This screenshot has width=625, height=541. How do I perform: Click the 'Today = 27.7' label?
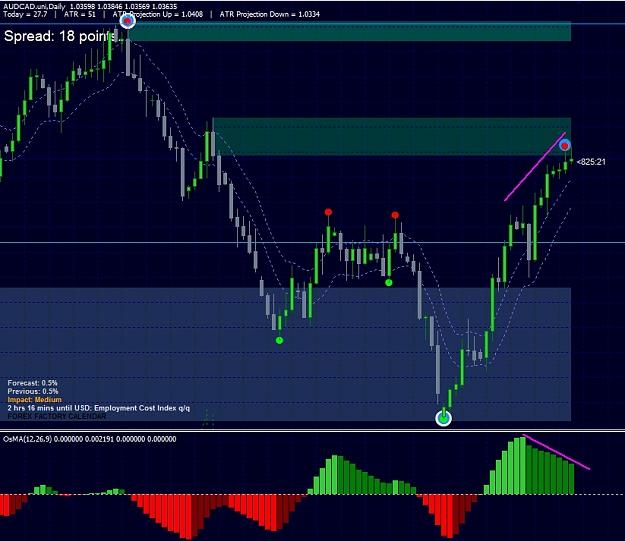[x=25, y=14]
